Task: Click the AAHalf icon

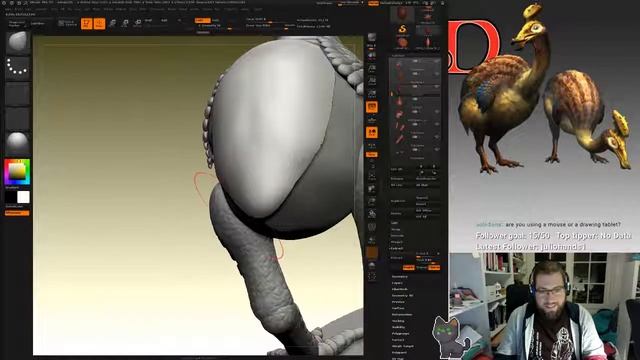Action: [x=372, y=94]
